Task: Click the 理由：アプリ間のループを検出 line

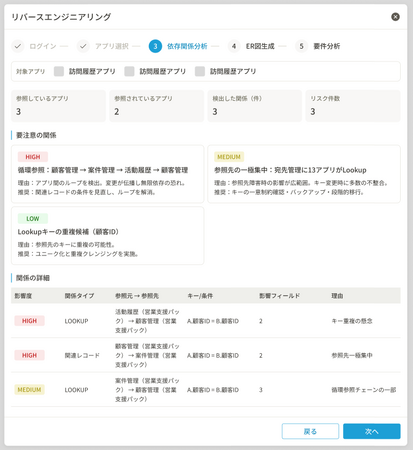Action: pos(101,183)
